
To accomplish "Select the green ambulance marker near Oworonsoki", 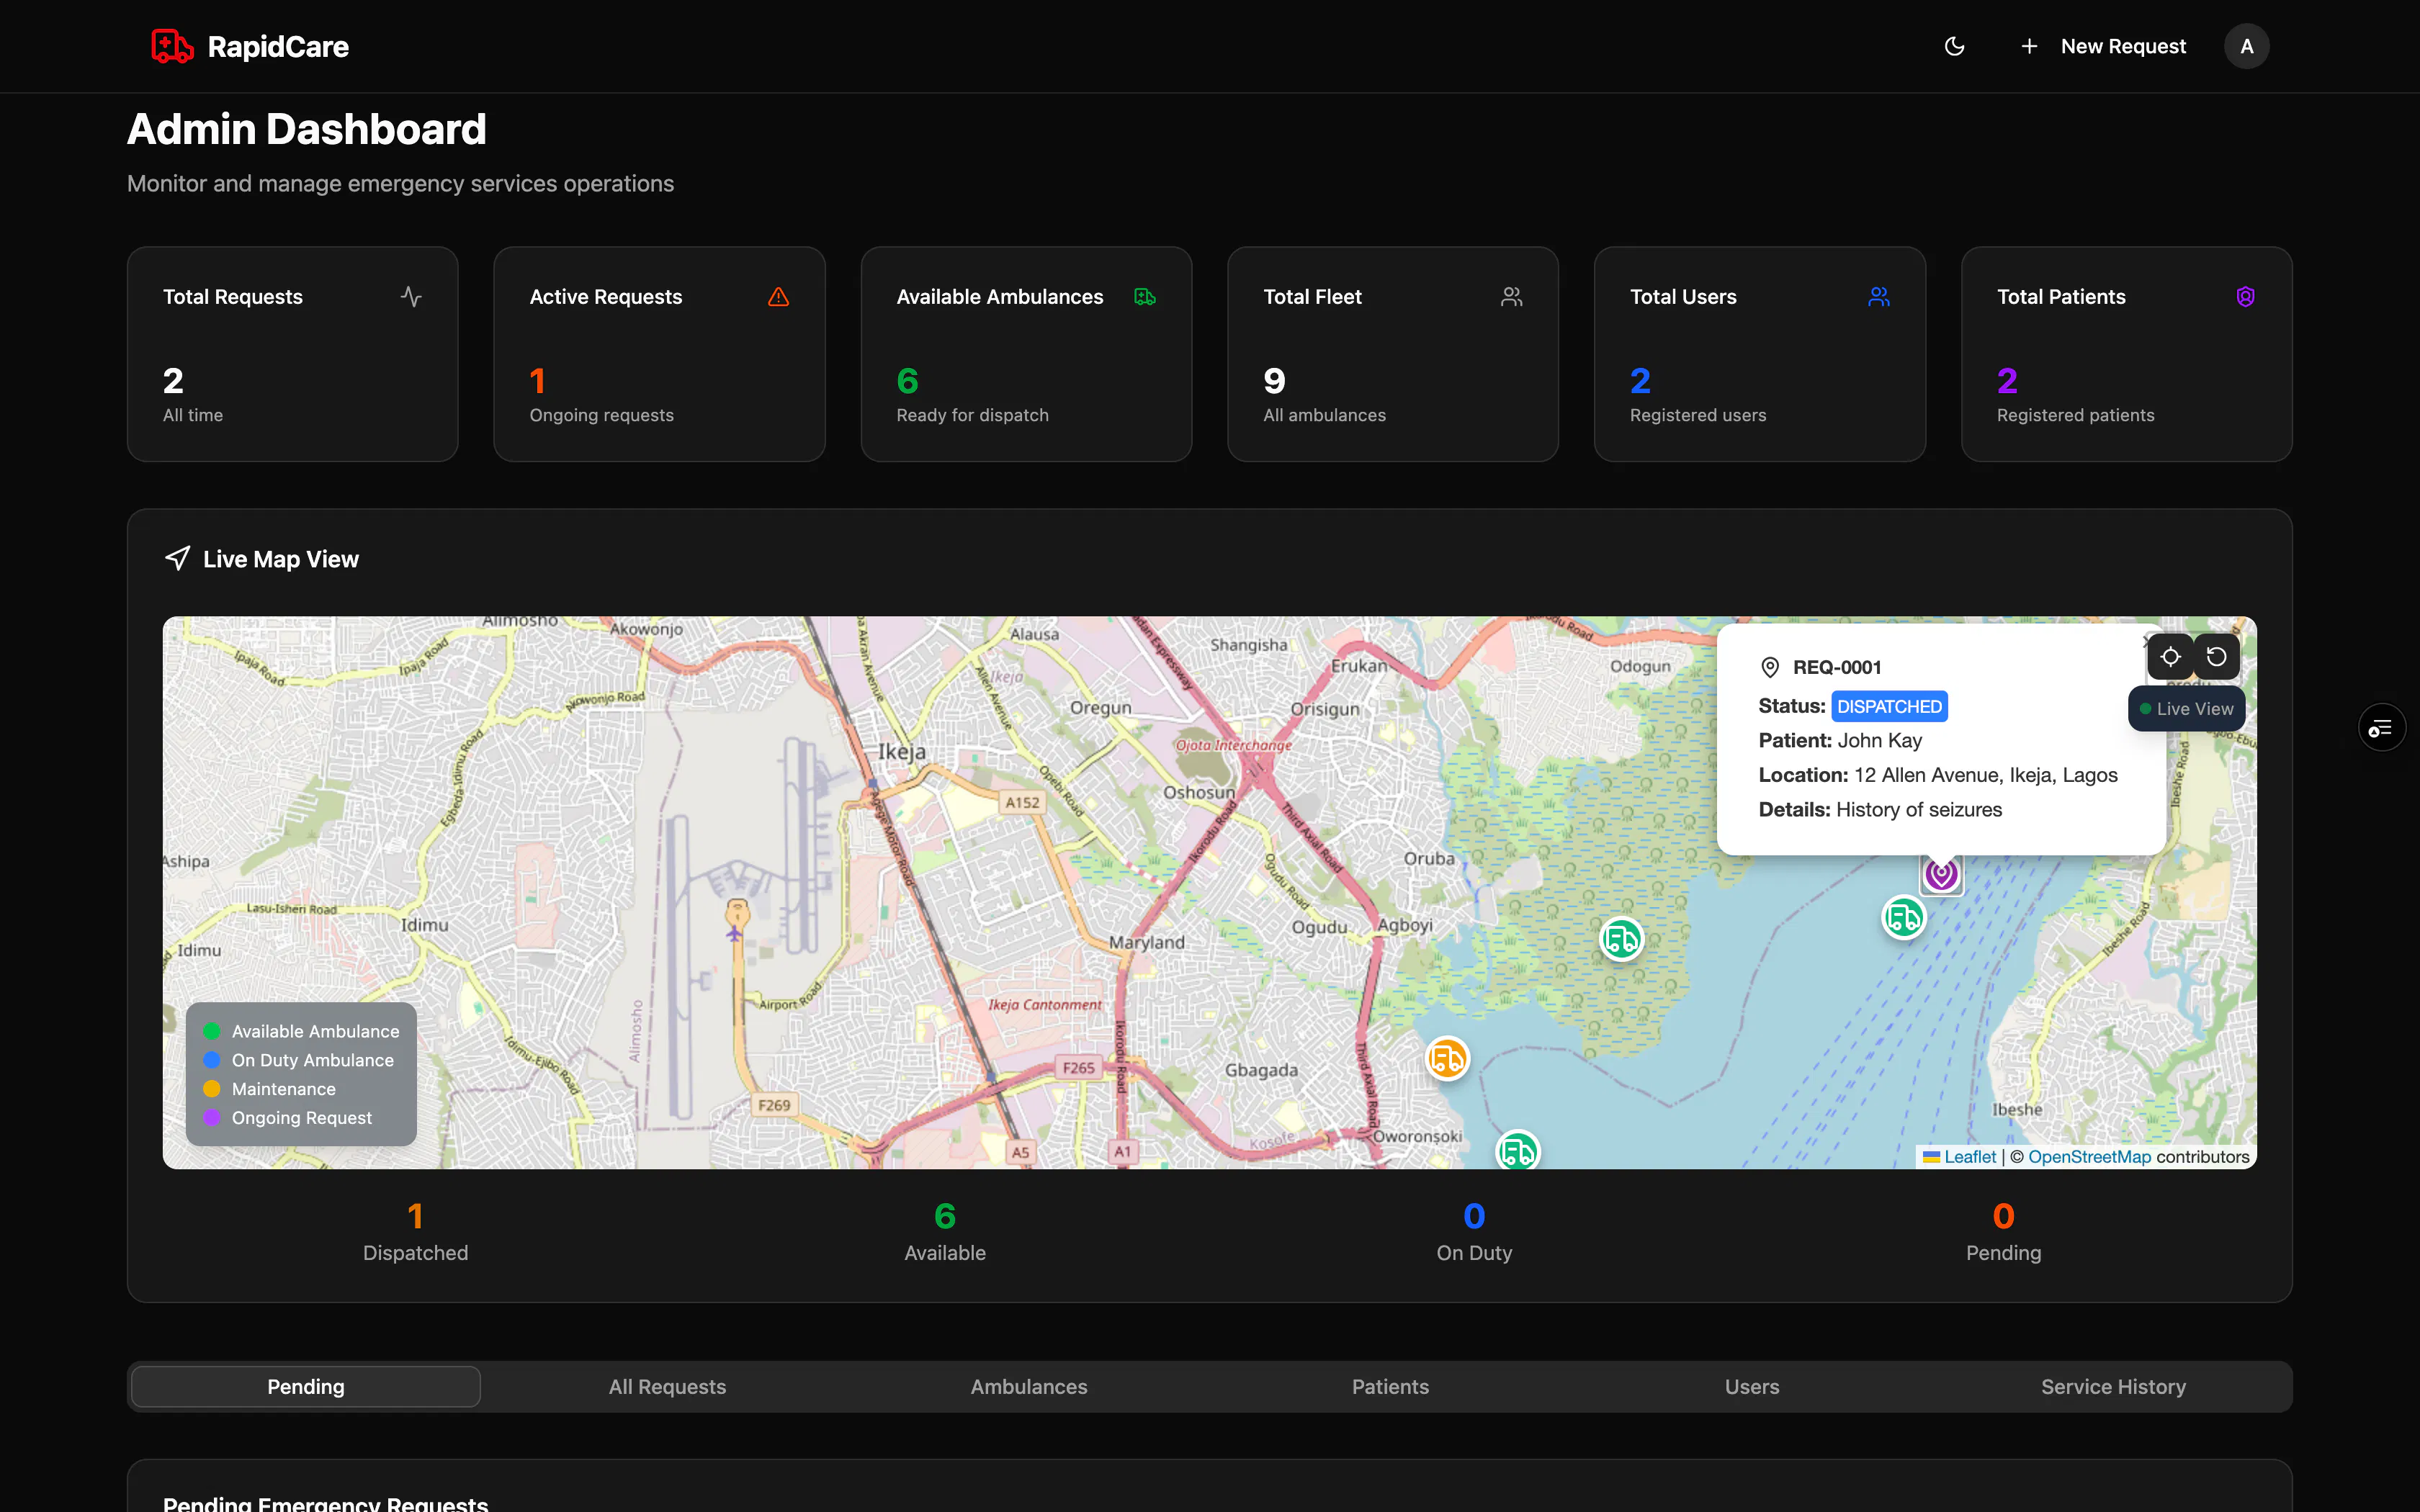I will coord(1517,1151).
